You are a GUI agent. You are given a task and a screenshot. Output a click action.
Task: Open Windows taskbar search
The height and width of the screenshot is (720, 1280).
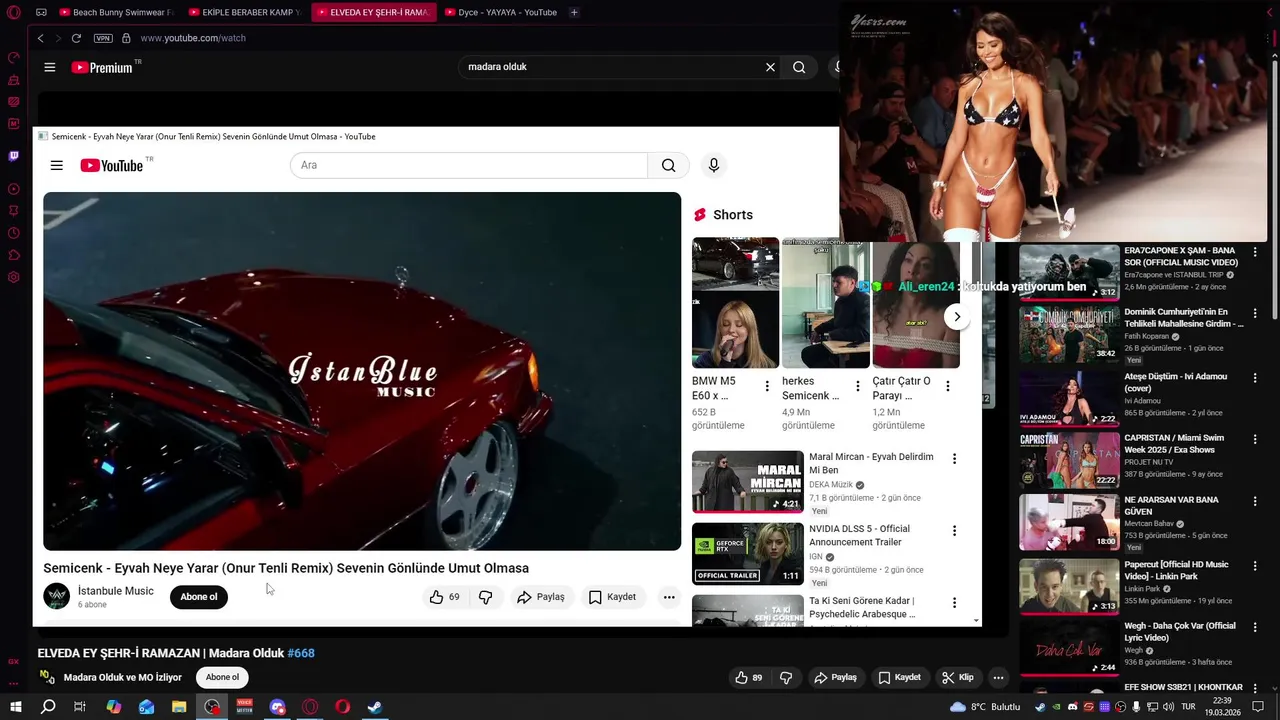(47, 707)
